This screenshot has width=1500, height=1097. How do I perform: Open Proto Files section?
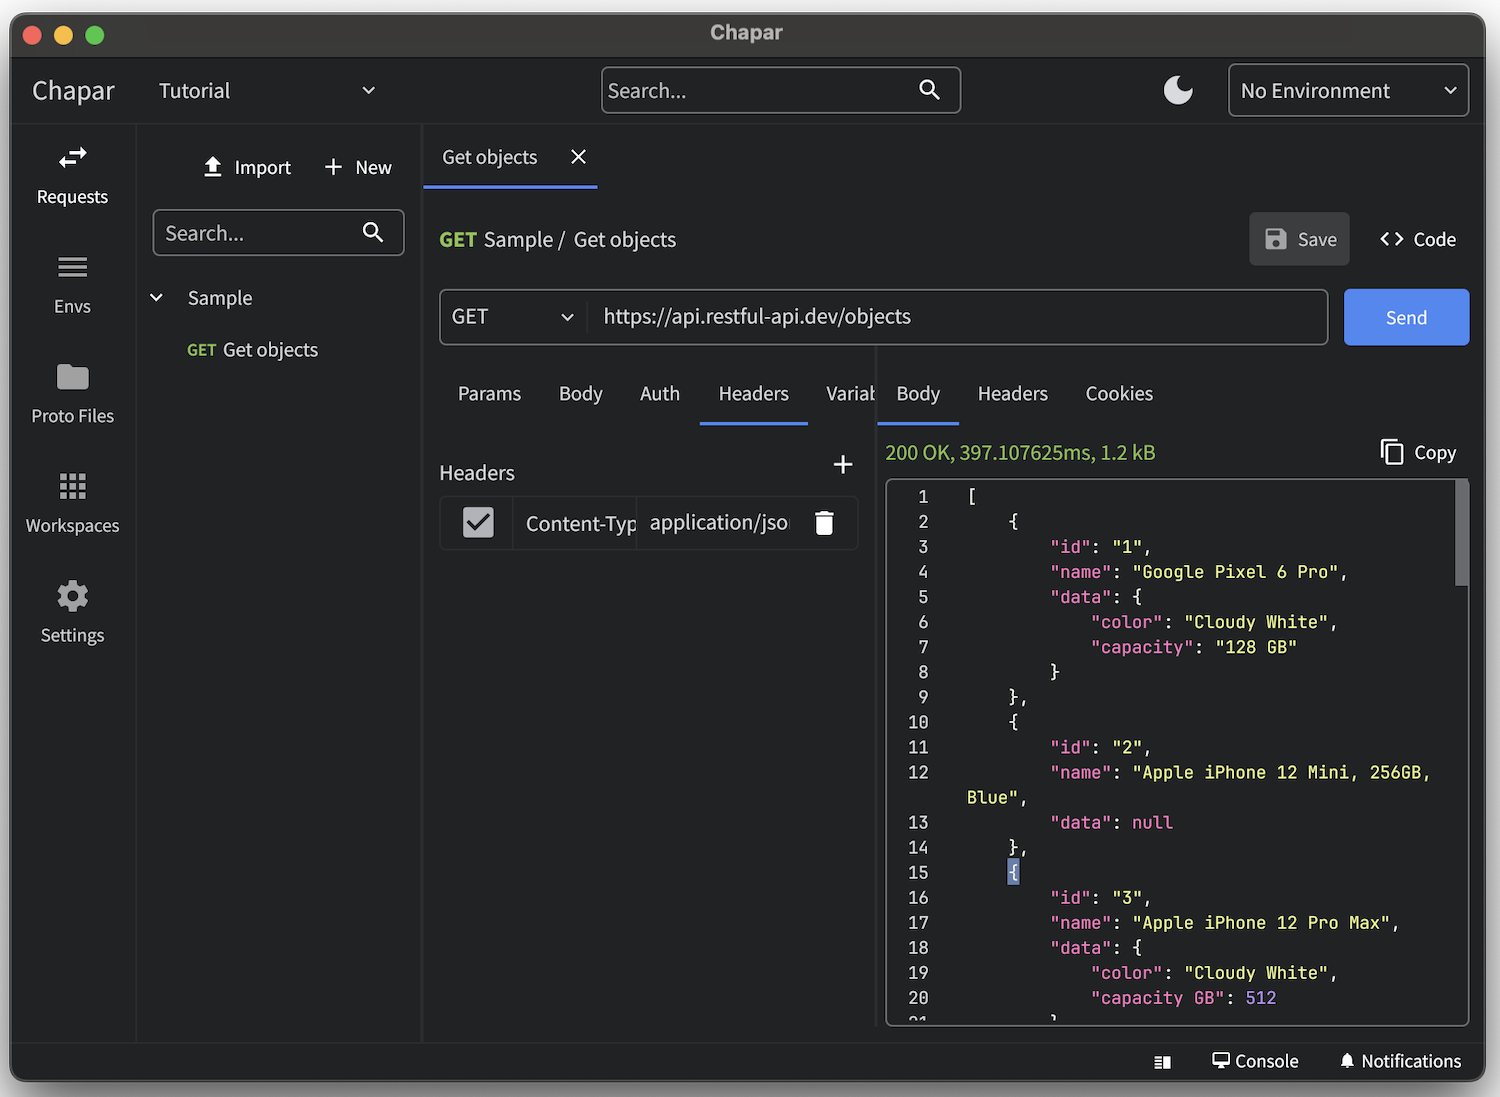pos(72,394)
